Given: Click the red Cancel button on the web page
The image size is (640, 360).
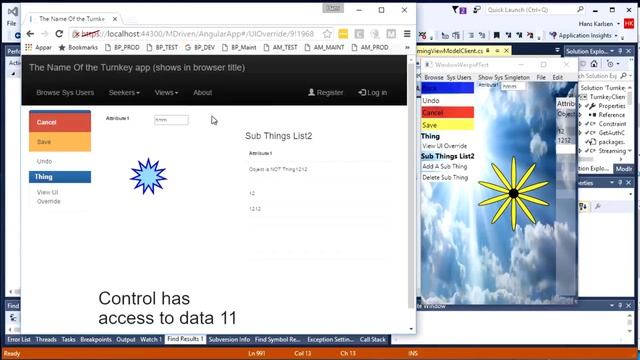Looking at the screenshot, I should coord(60,122).
